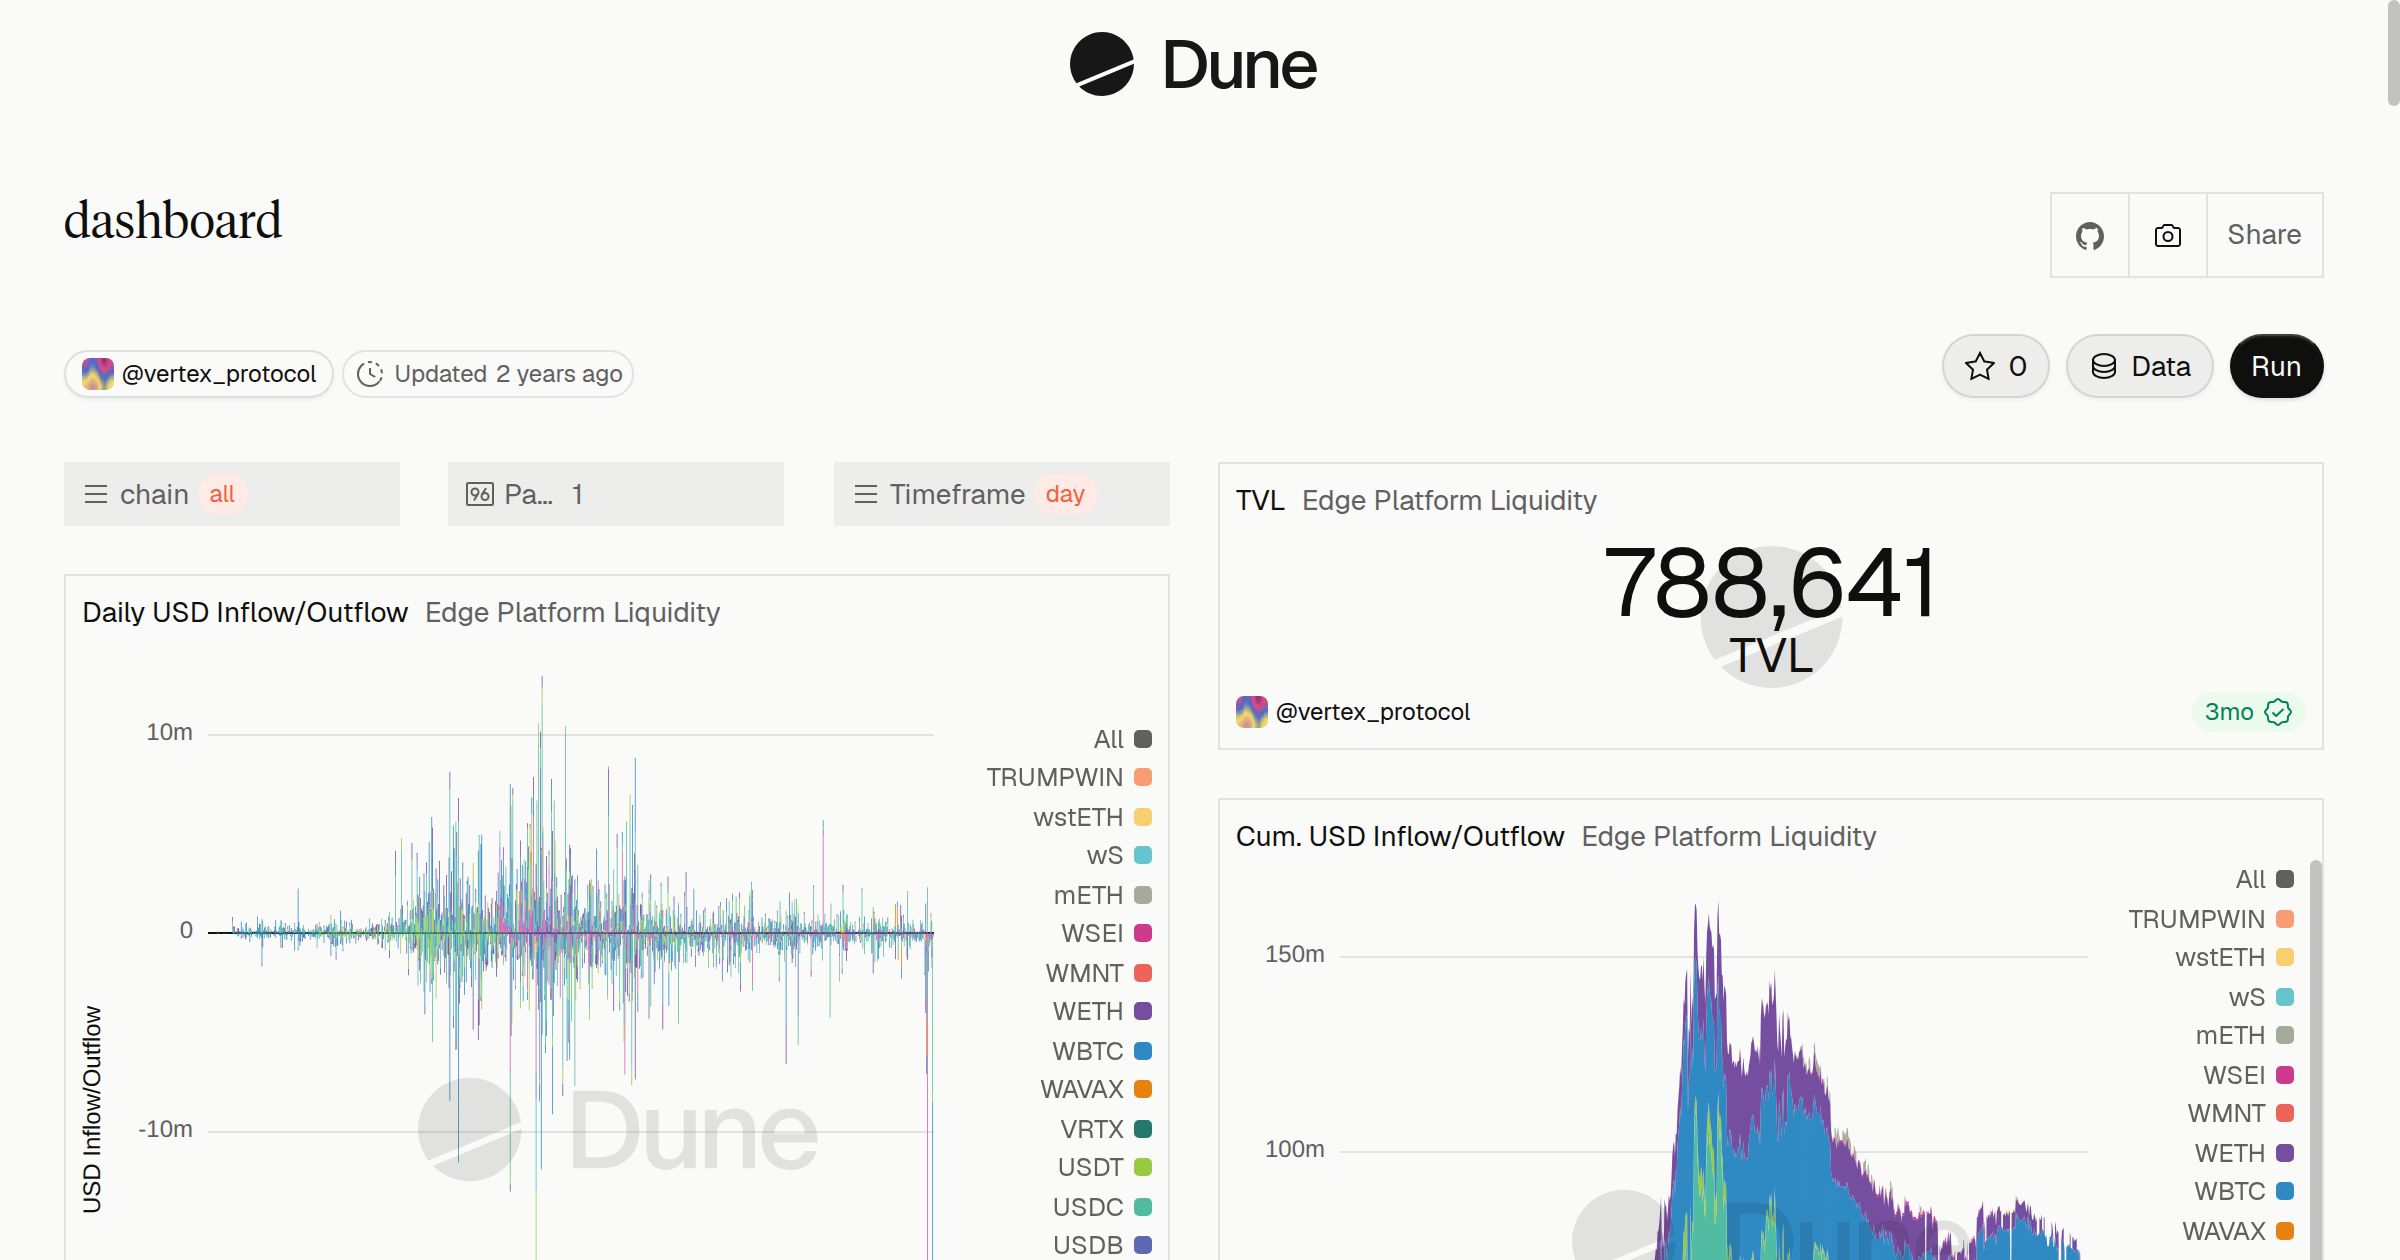
Task: Toggle WETH series in Daily chart legend
Action: 1102,1011
